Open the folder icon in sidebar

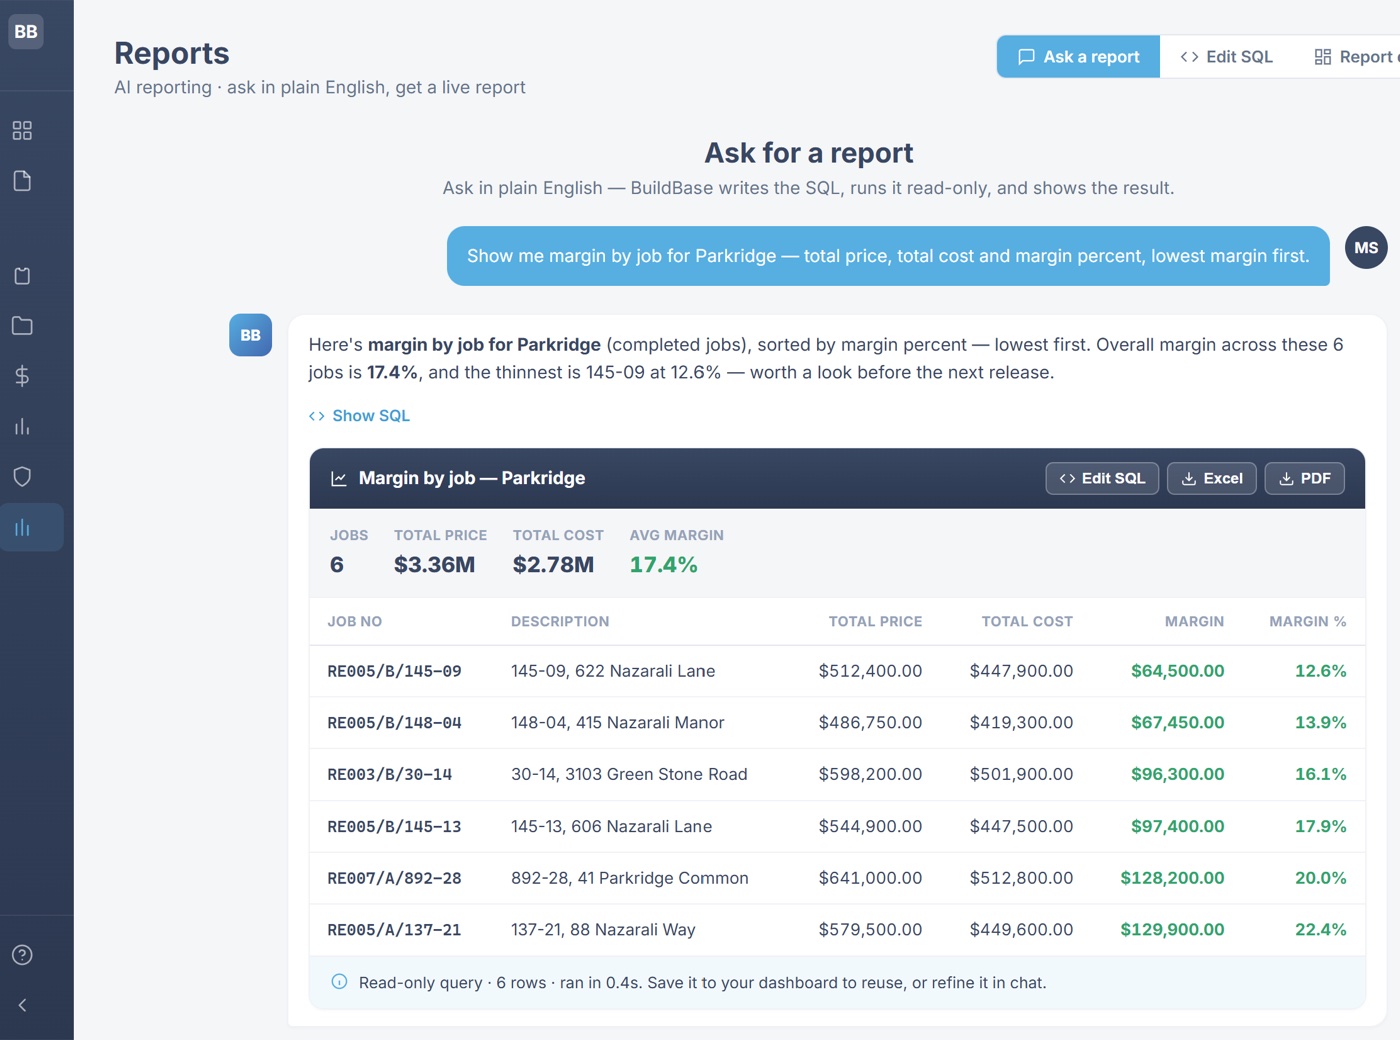[22, 326]
